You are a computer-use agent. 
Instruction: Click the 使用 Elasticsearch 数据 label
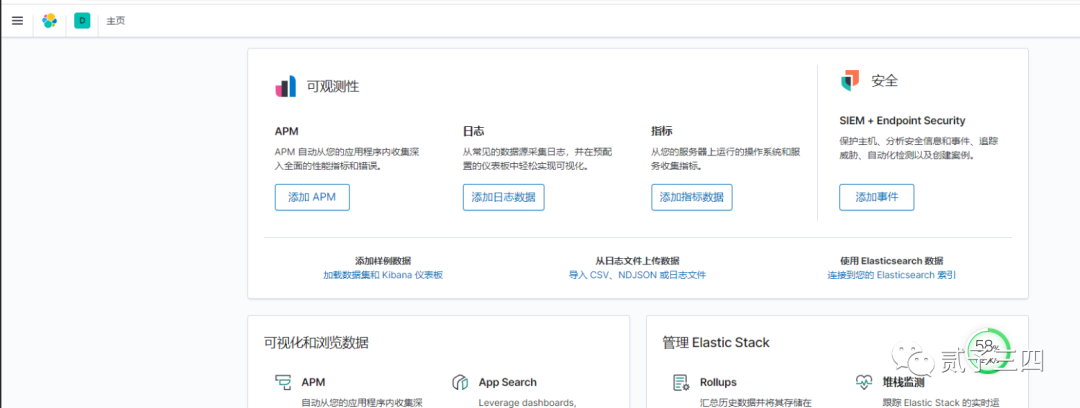(x=891, y=261)
